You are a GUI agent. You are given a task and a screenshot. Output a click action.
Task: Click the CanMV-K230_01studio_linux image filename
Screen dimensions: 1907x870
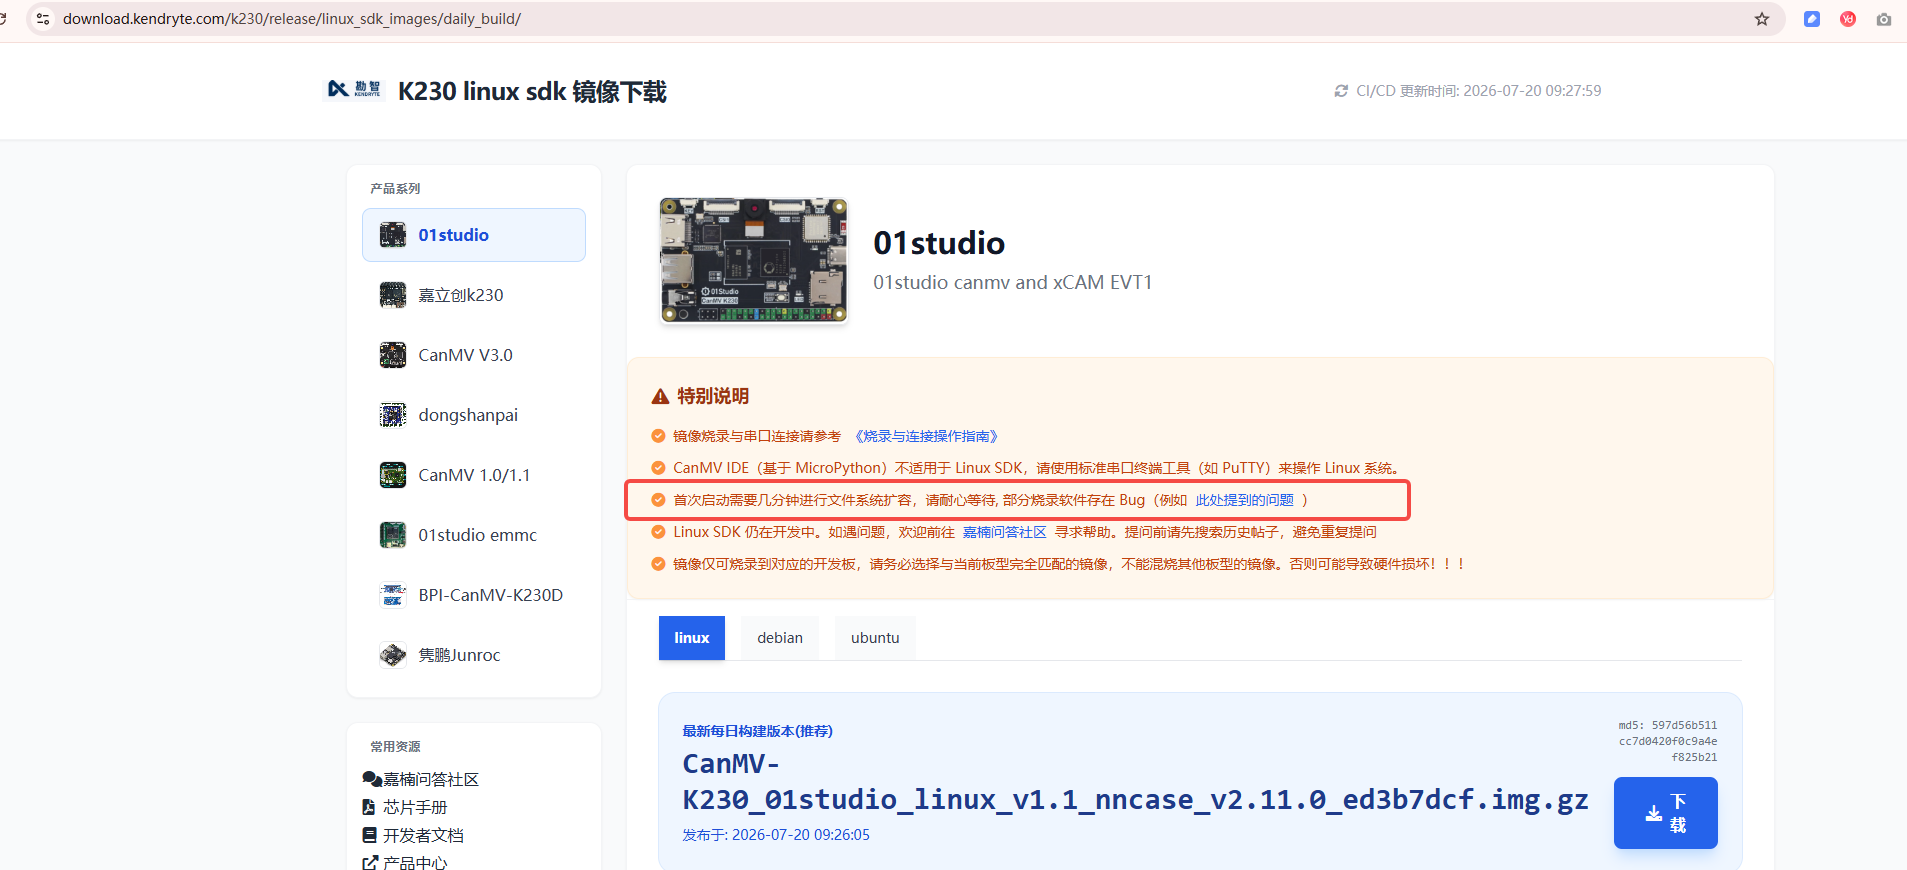pos(1135,782)
